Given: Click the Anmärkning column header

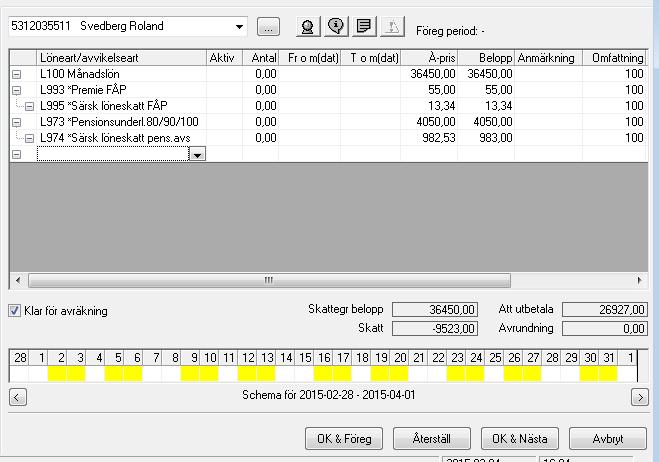Looking at the screenshot, I should click(548, 58).
